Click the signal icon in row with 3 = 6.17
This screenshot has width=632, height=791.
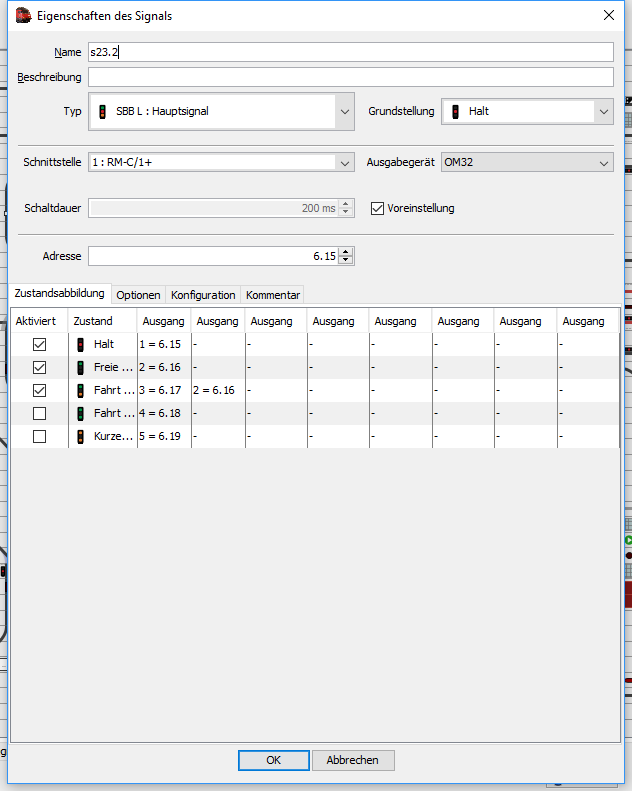(81, 390)
